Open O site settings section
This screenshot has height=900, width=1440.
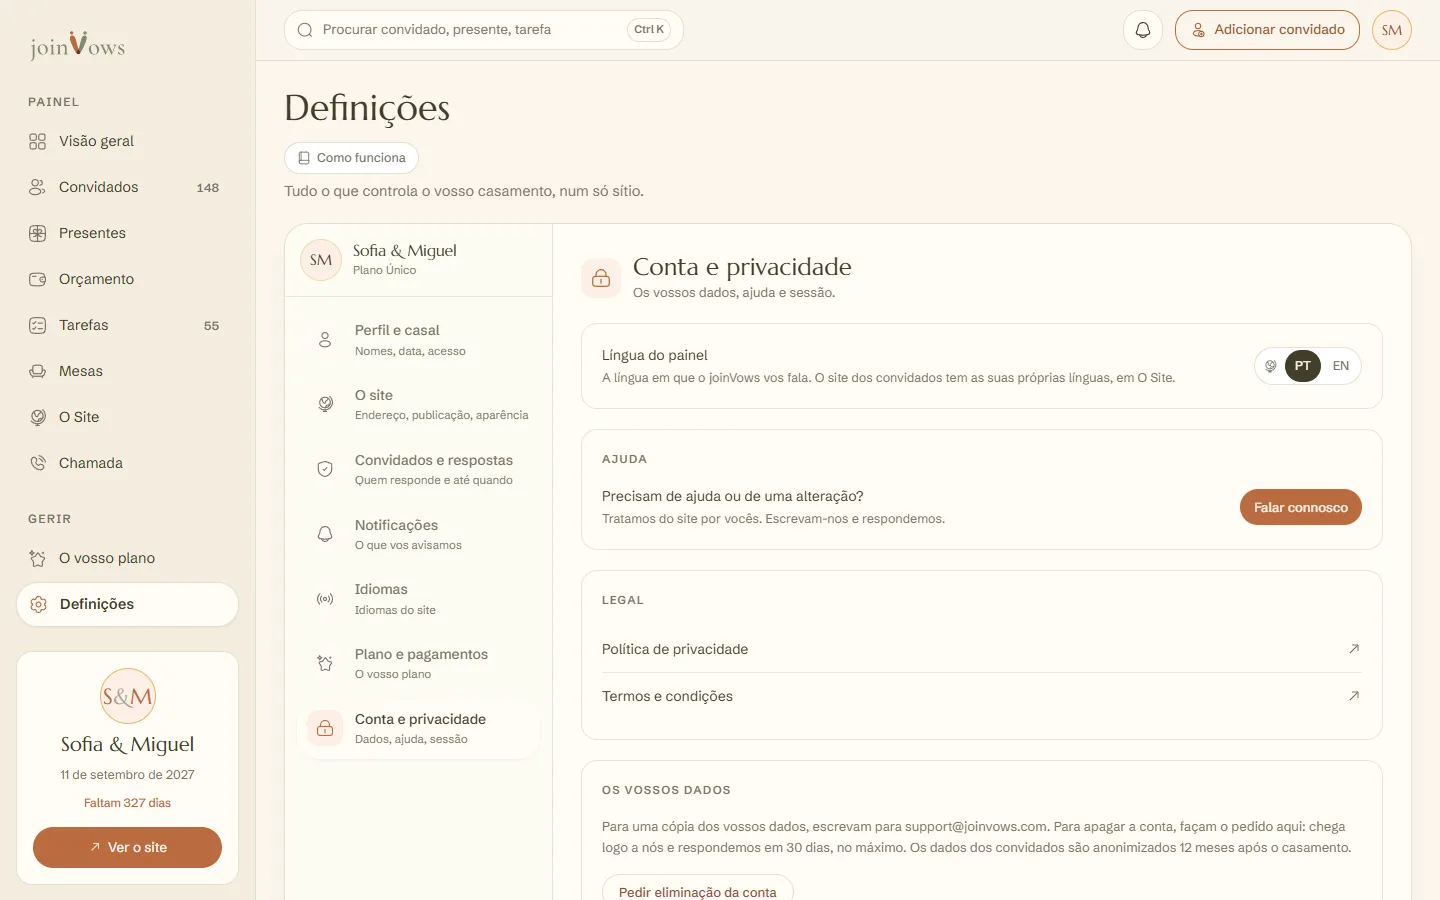tap(418, 404)
